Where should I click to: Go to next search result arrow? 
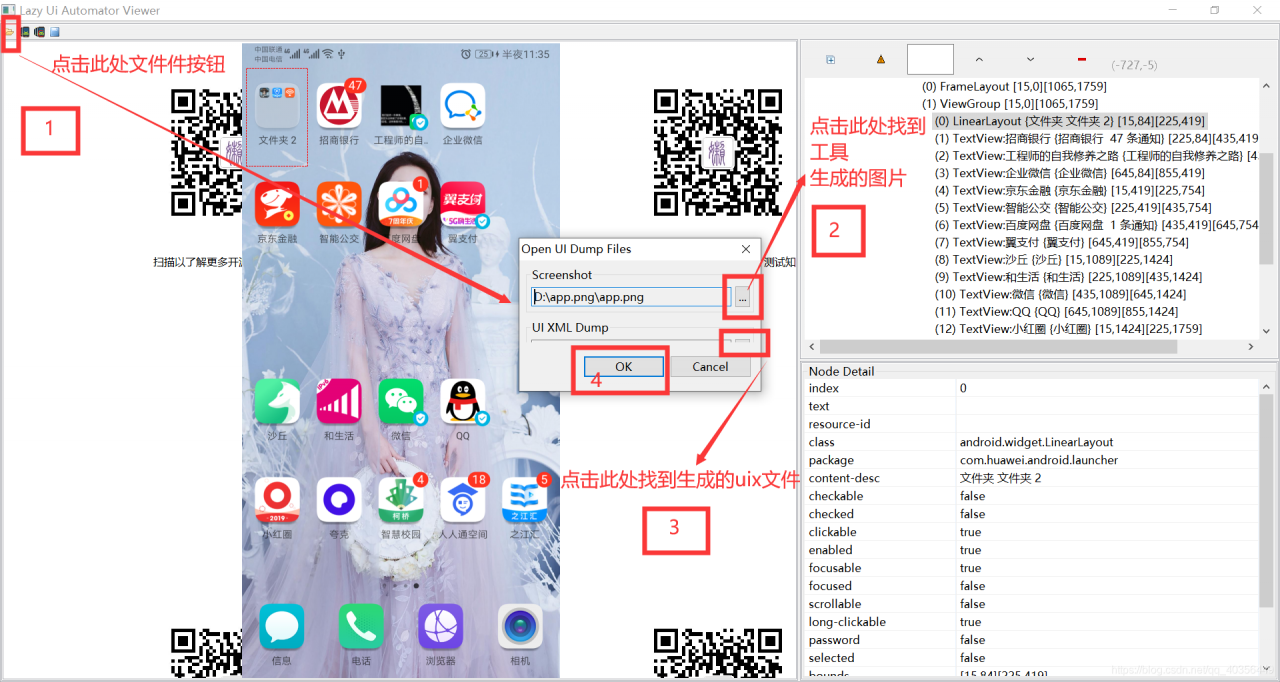pyautogui.click(x=1030, y=60)
